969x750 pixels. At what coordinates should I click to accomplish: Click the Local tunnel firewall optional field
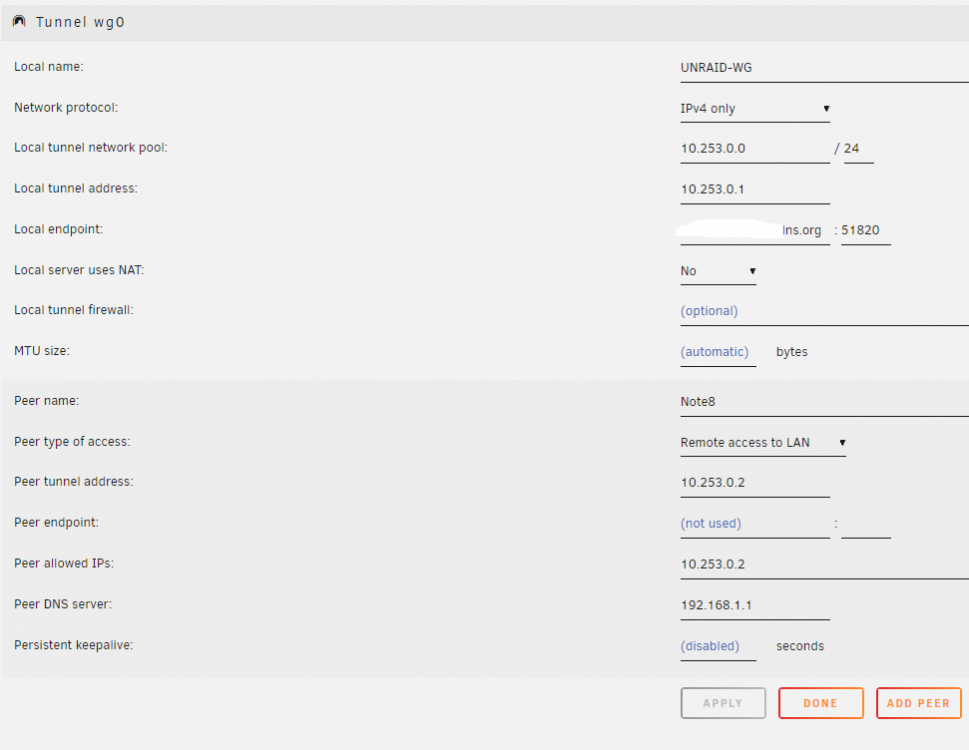[x=824, y=311]
